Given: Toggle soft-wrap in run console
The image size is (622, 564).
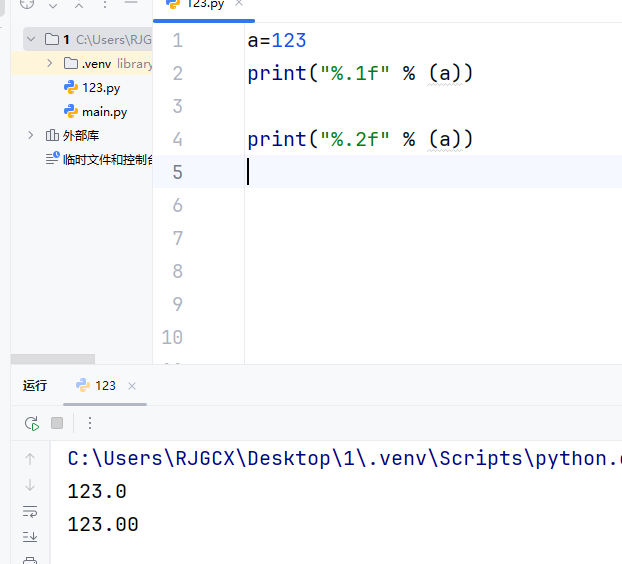Looking at the screenshot, I should point(30,511).
